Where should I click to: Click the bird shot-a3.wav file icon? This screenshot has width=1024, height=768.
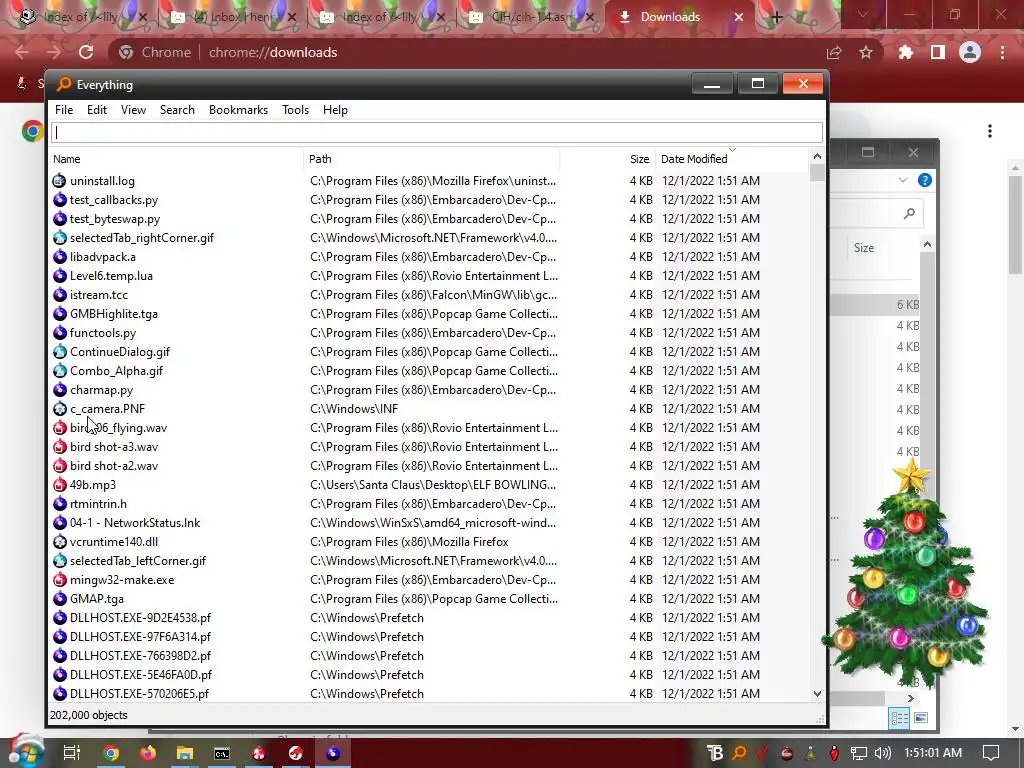coord(59,447)
